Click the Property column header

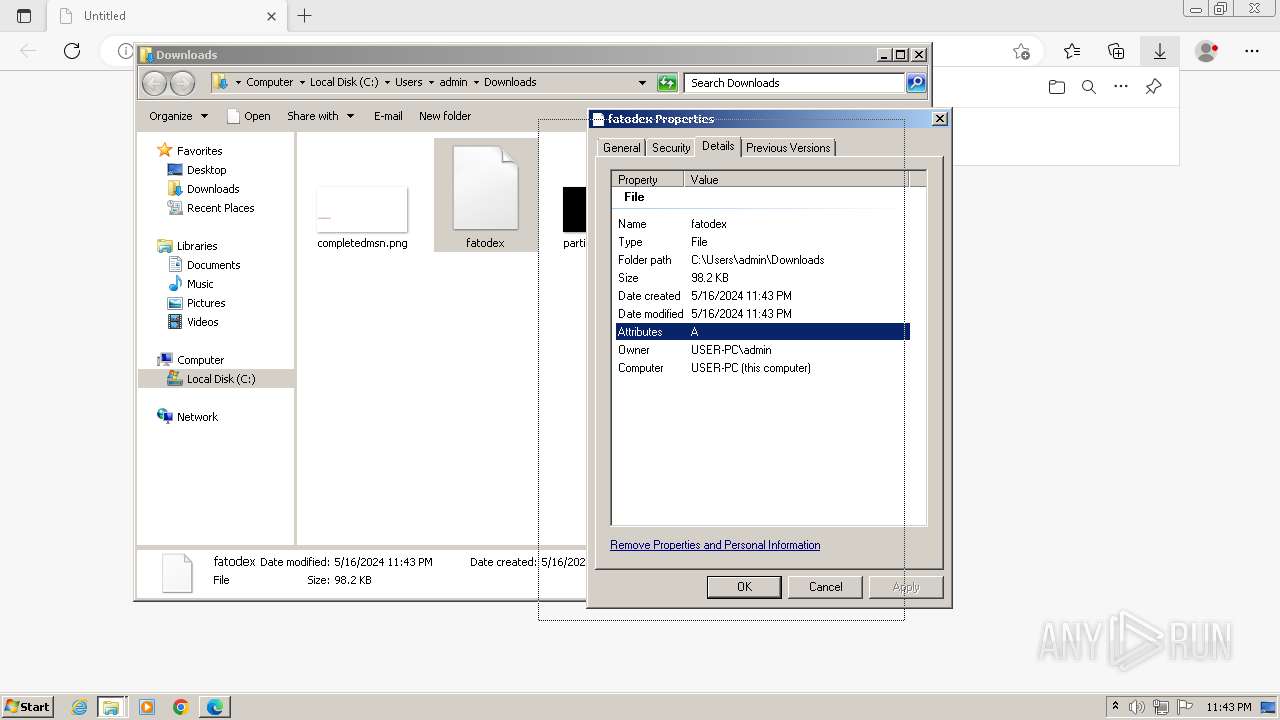click(x=648, y=180)
